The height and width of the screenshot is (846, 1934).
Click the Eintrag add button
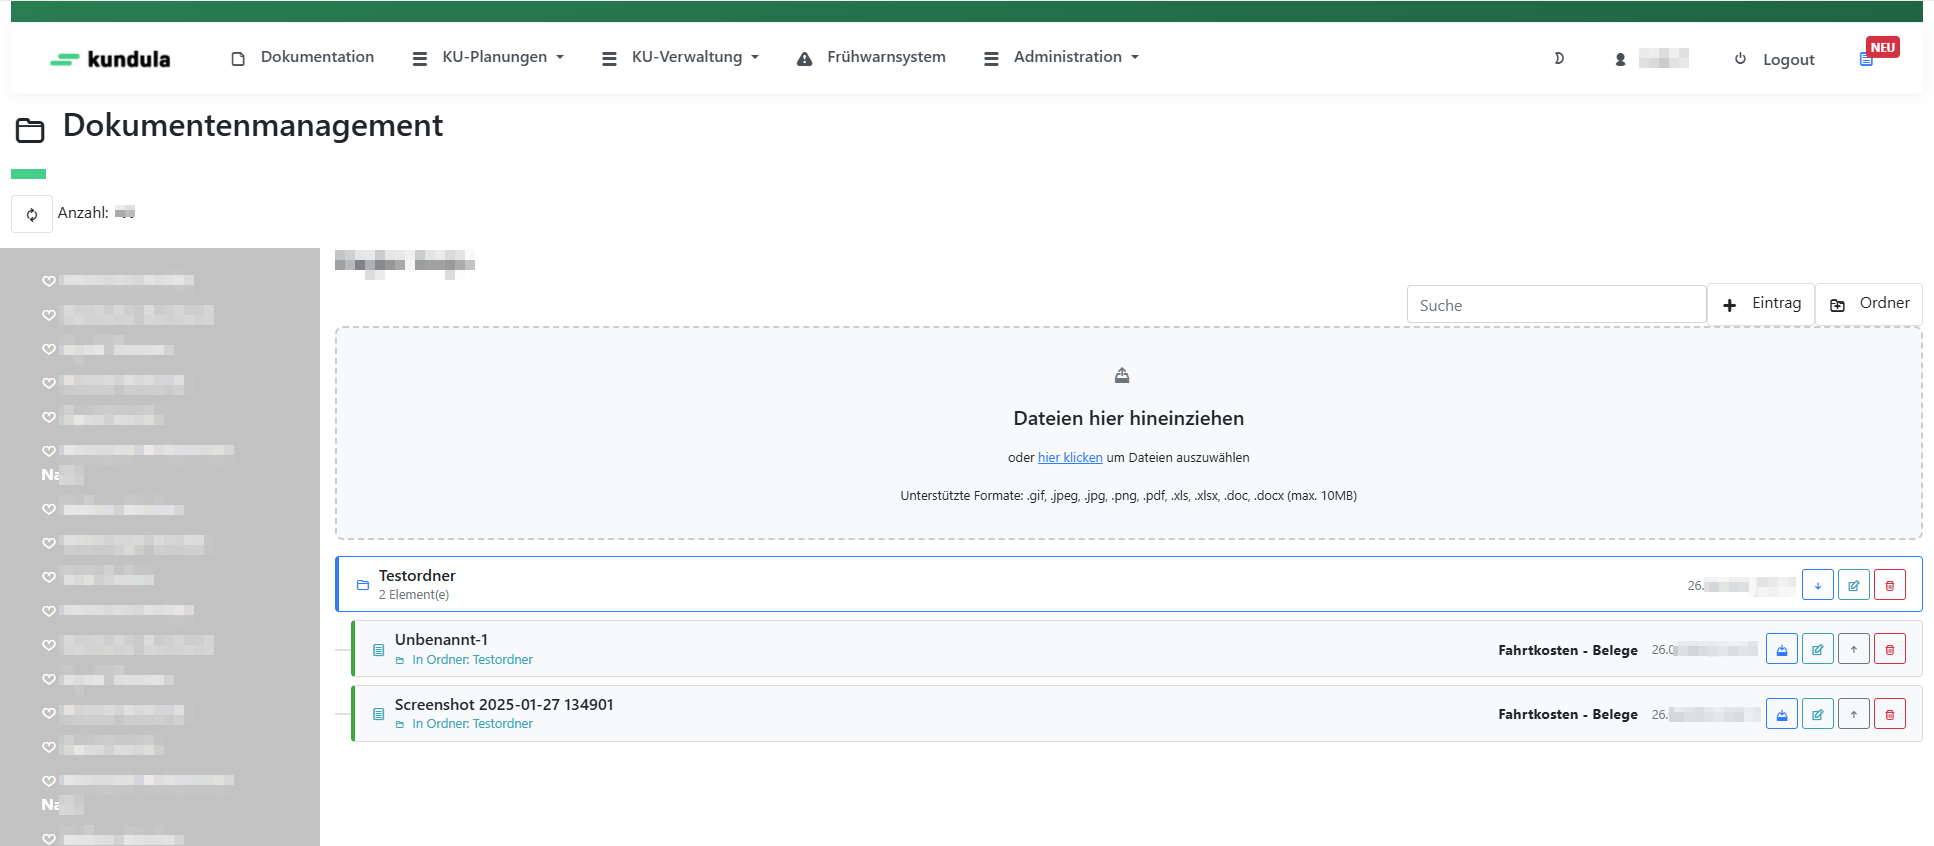tap(1761, 304)
